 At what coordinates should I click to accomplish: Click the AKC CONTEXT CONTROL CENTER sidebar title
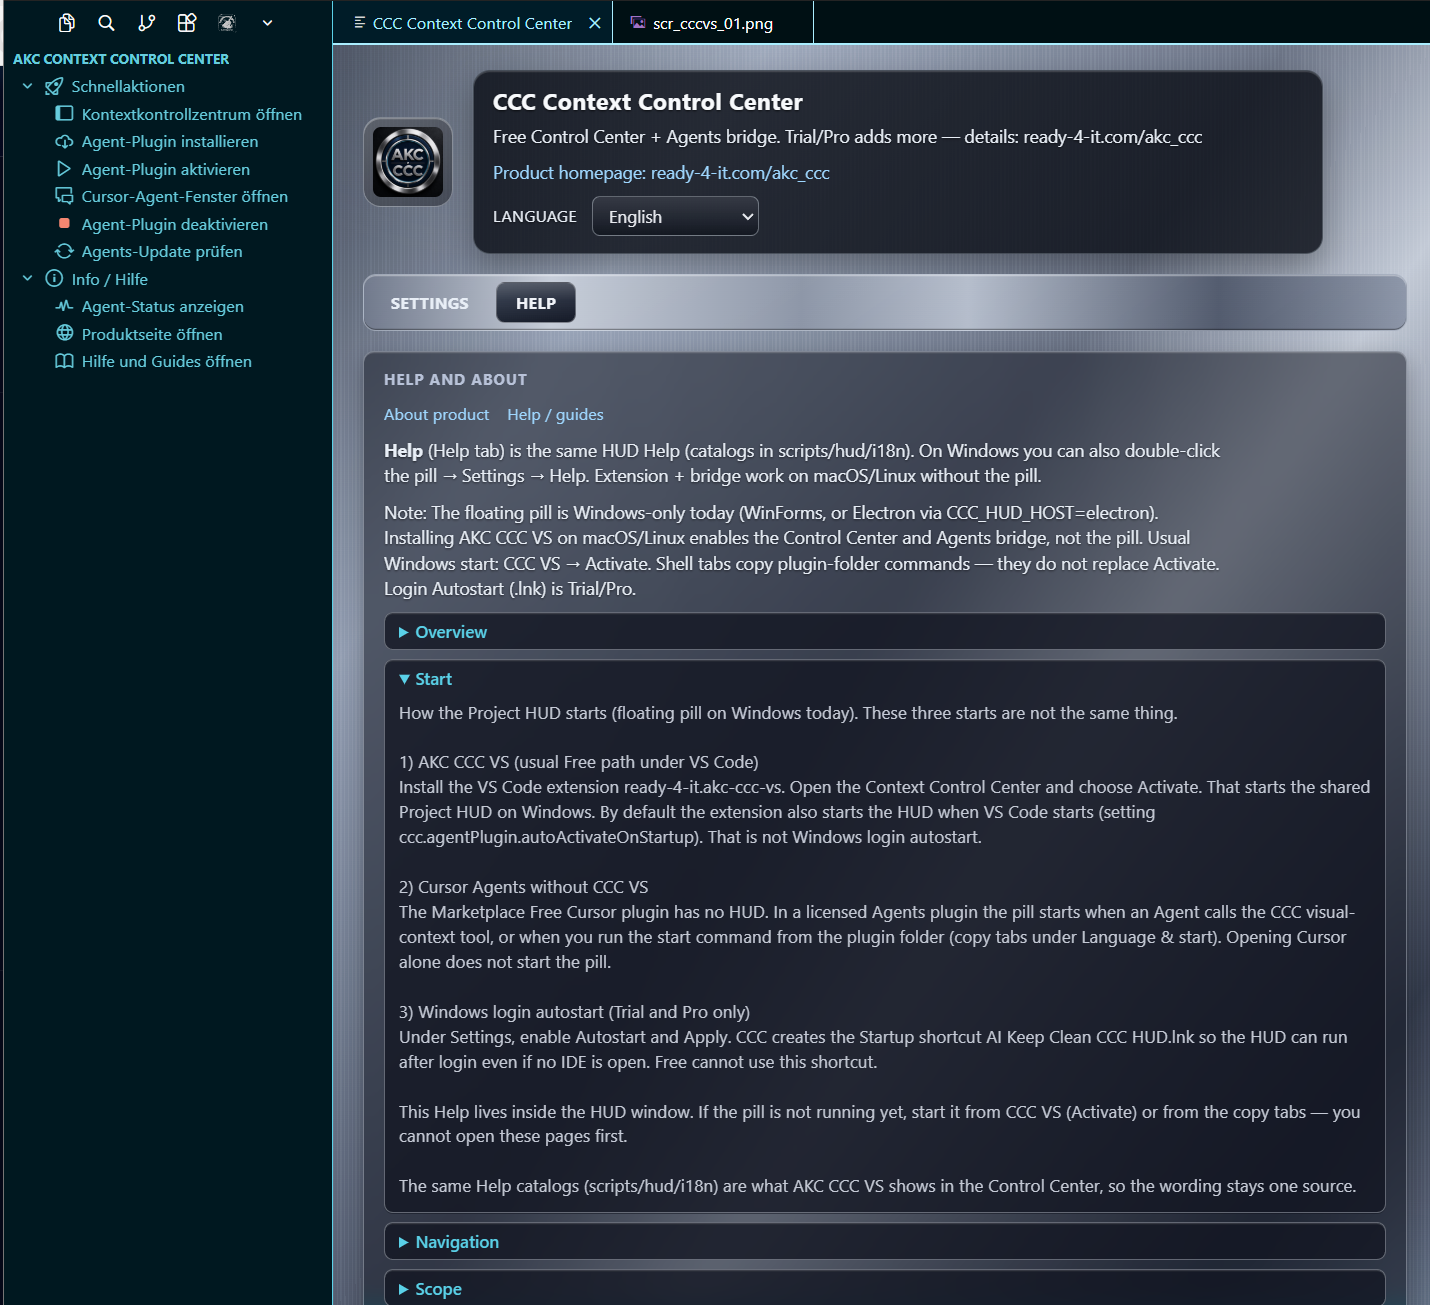[x=121, y=59]
